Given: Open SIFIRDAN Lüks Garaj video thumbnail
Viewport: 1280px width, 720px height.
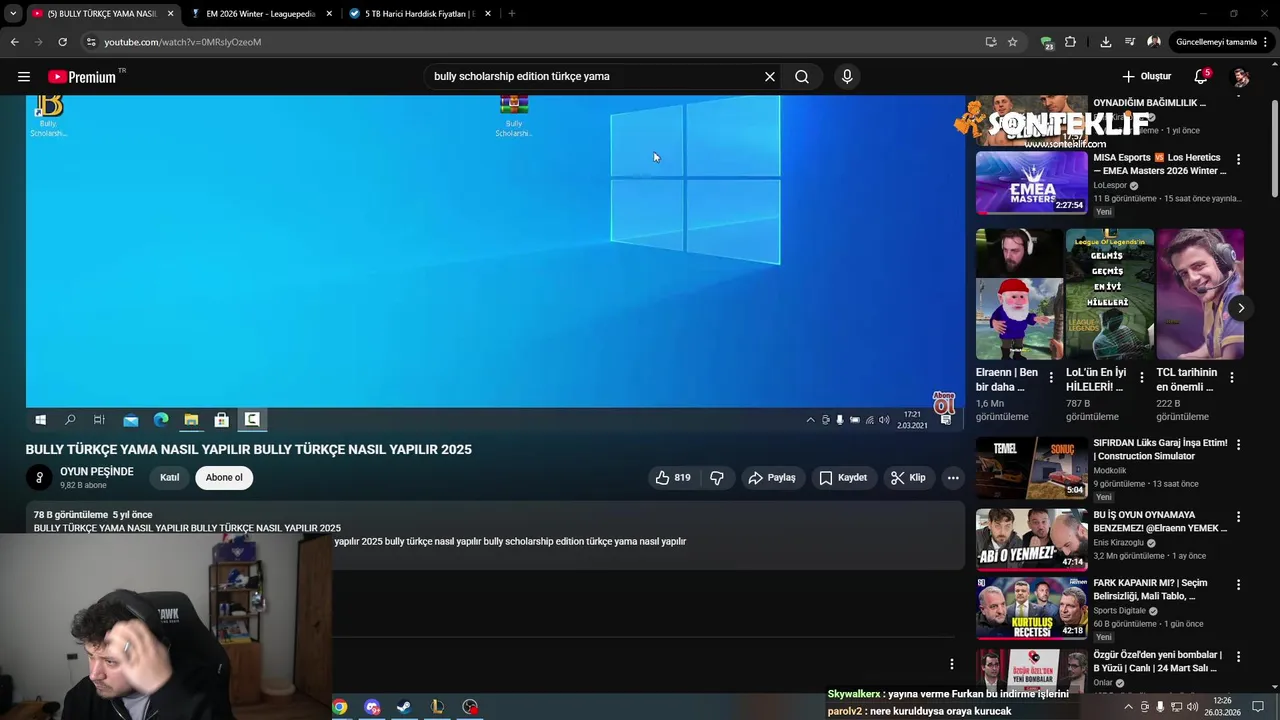Looking at the screenshot, I should pos(1031,467).
